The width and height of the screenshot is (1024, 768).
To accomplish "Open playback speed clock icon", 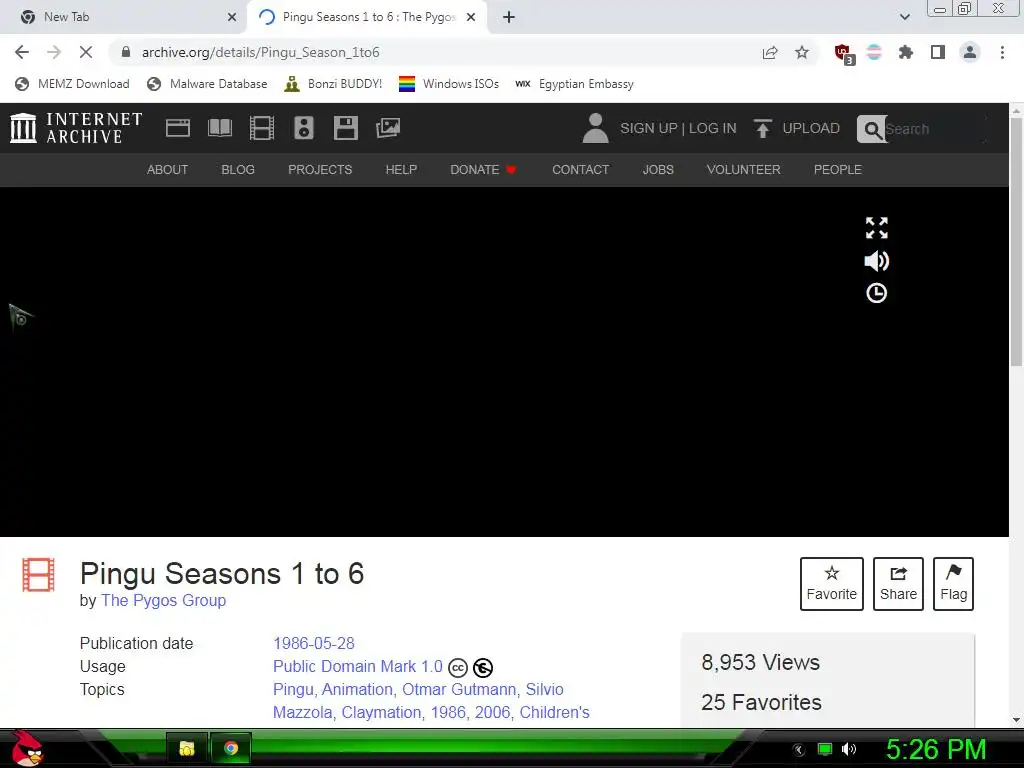I will pyautogui.click(x=876, y=293).
